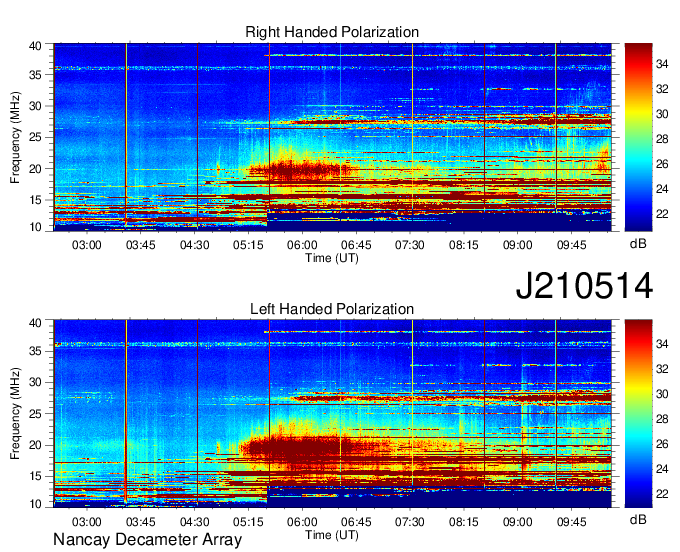The width and height of the screenshot is (680, 552).
Task: Click the lower plot colorbar
Action: click(x=638, y=414)
